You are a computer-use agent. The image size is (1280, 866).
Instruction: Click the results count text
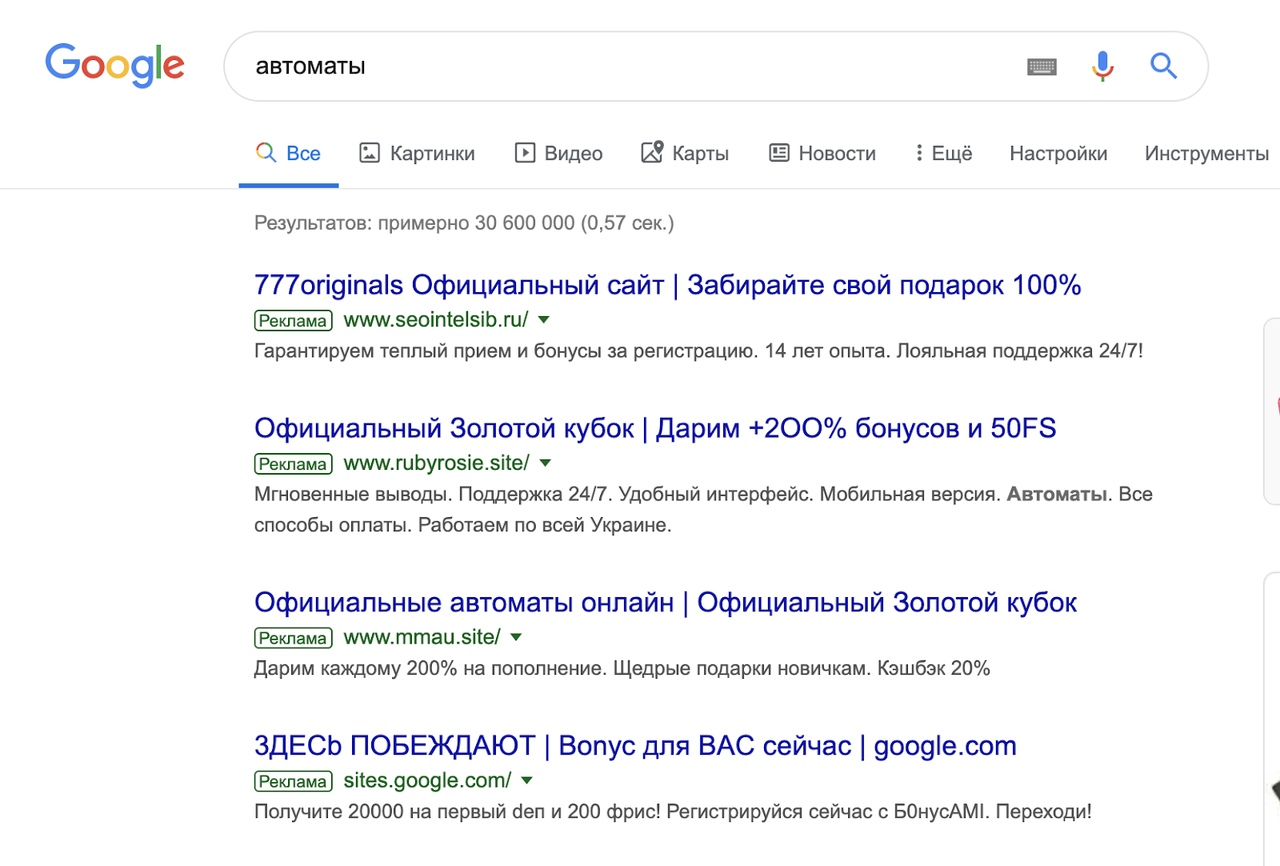tap(464, 223)
